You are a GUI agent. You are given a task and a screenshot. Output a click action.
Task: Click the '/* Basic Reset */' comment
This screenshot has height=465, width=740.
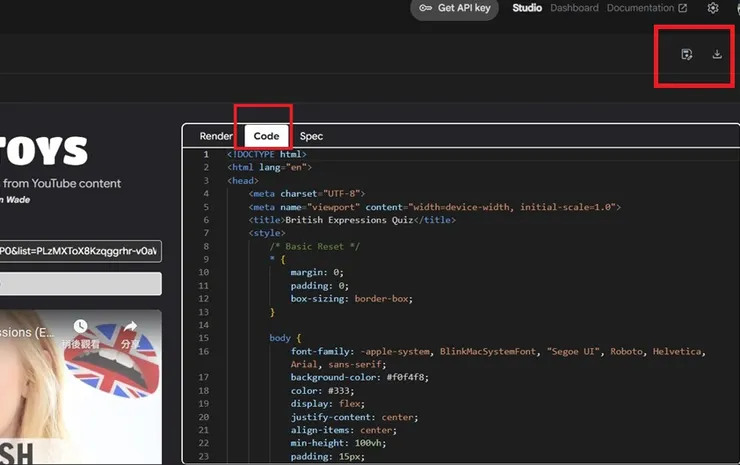[314, 246]
